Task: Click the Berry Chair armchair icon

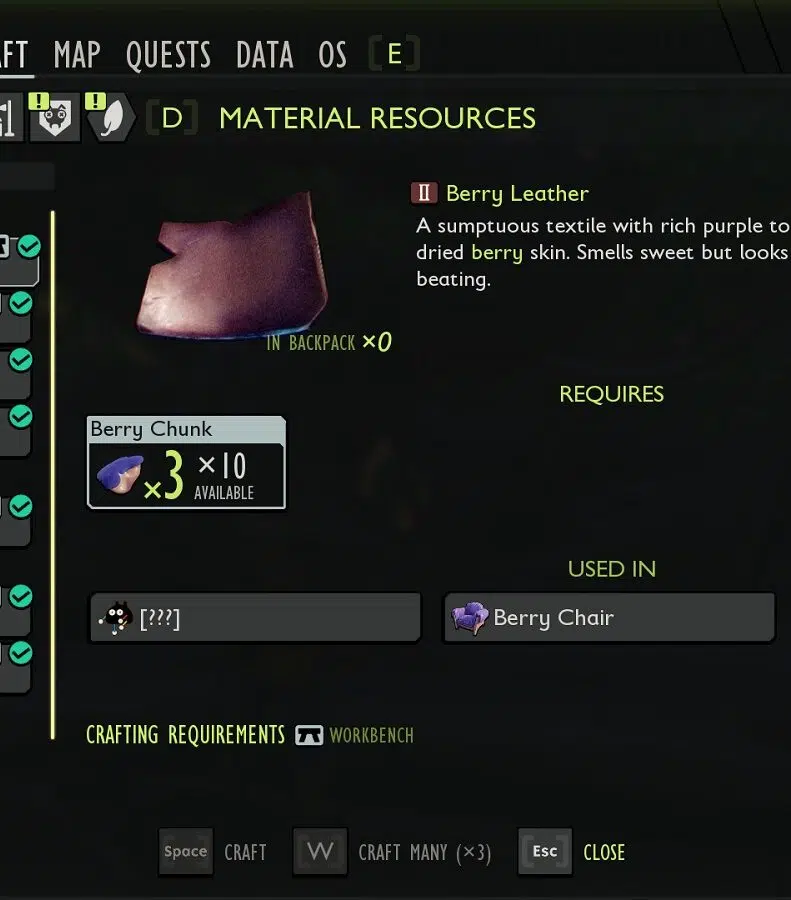Action: (470, 618)
